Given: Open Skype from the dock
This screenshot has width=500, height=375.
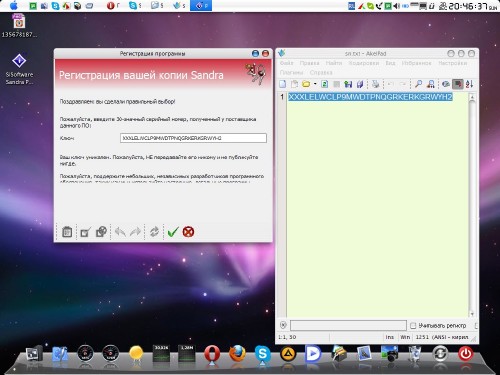Looking at the screenshot, I should pyautogui.click(x=263, y=354).
